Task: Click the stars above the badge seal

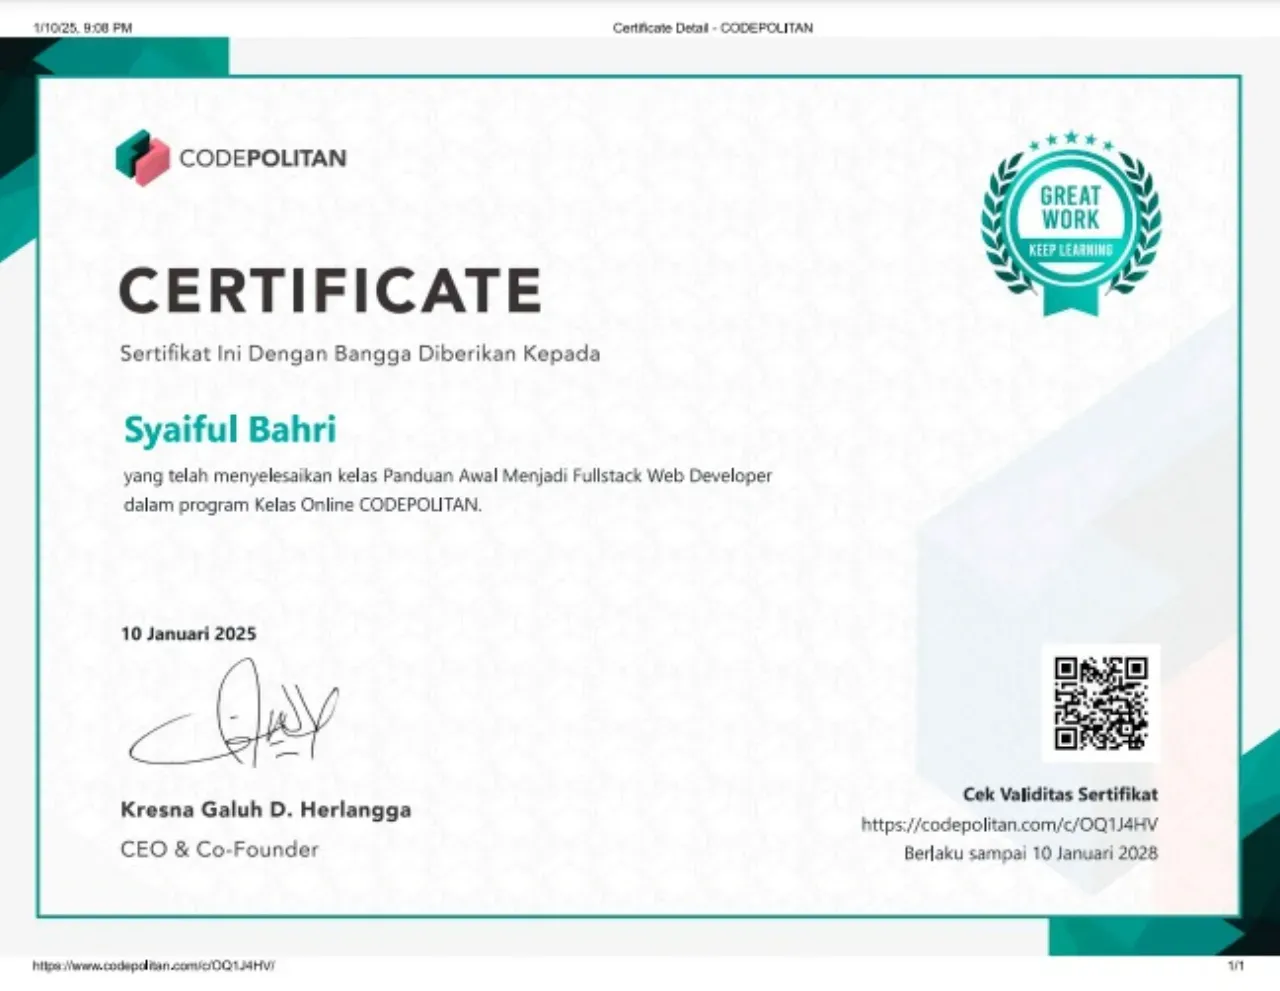Action: pos(1071,136)
